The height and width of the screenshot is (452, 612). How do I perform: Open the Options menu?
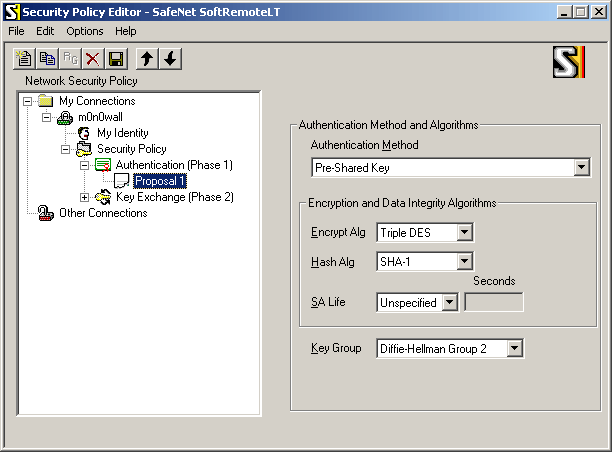[x=85, y=31]
